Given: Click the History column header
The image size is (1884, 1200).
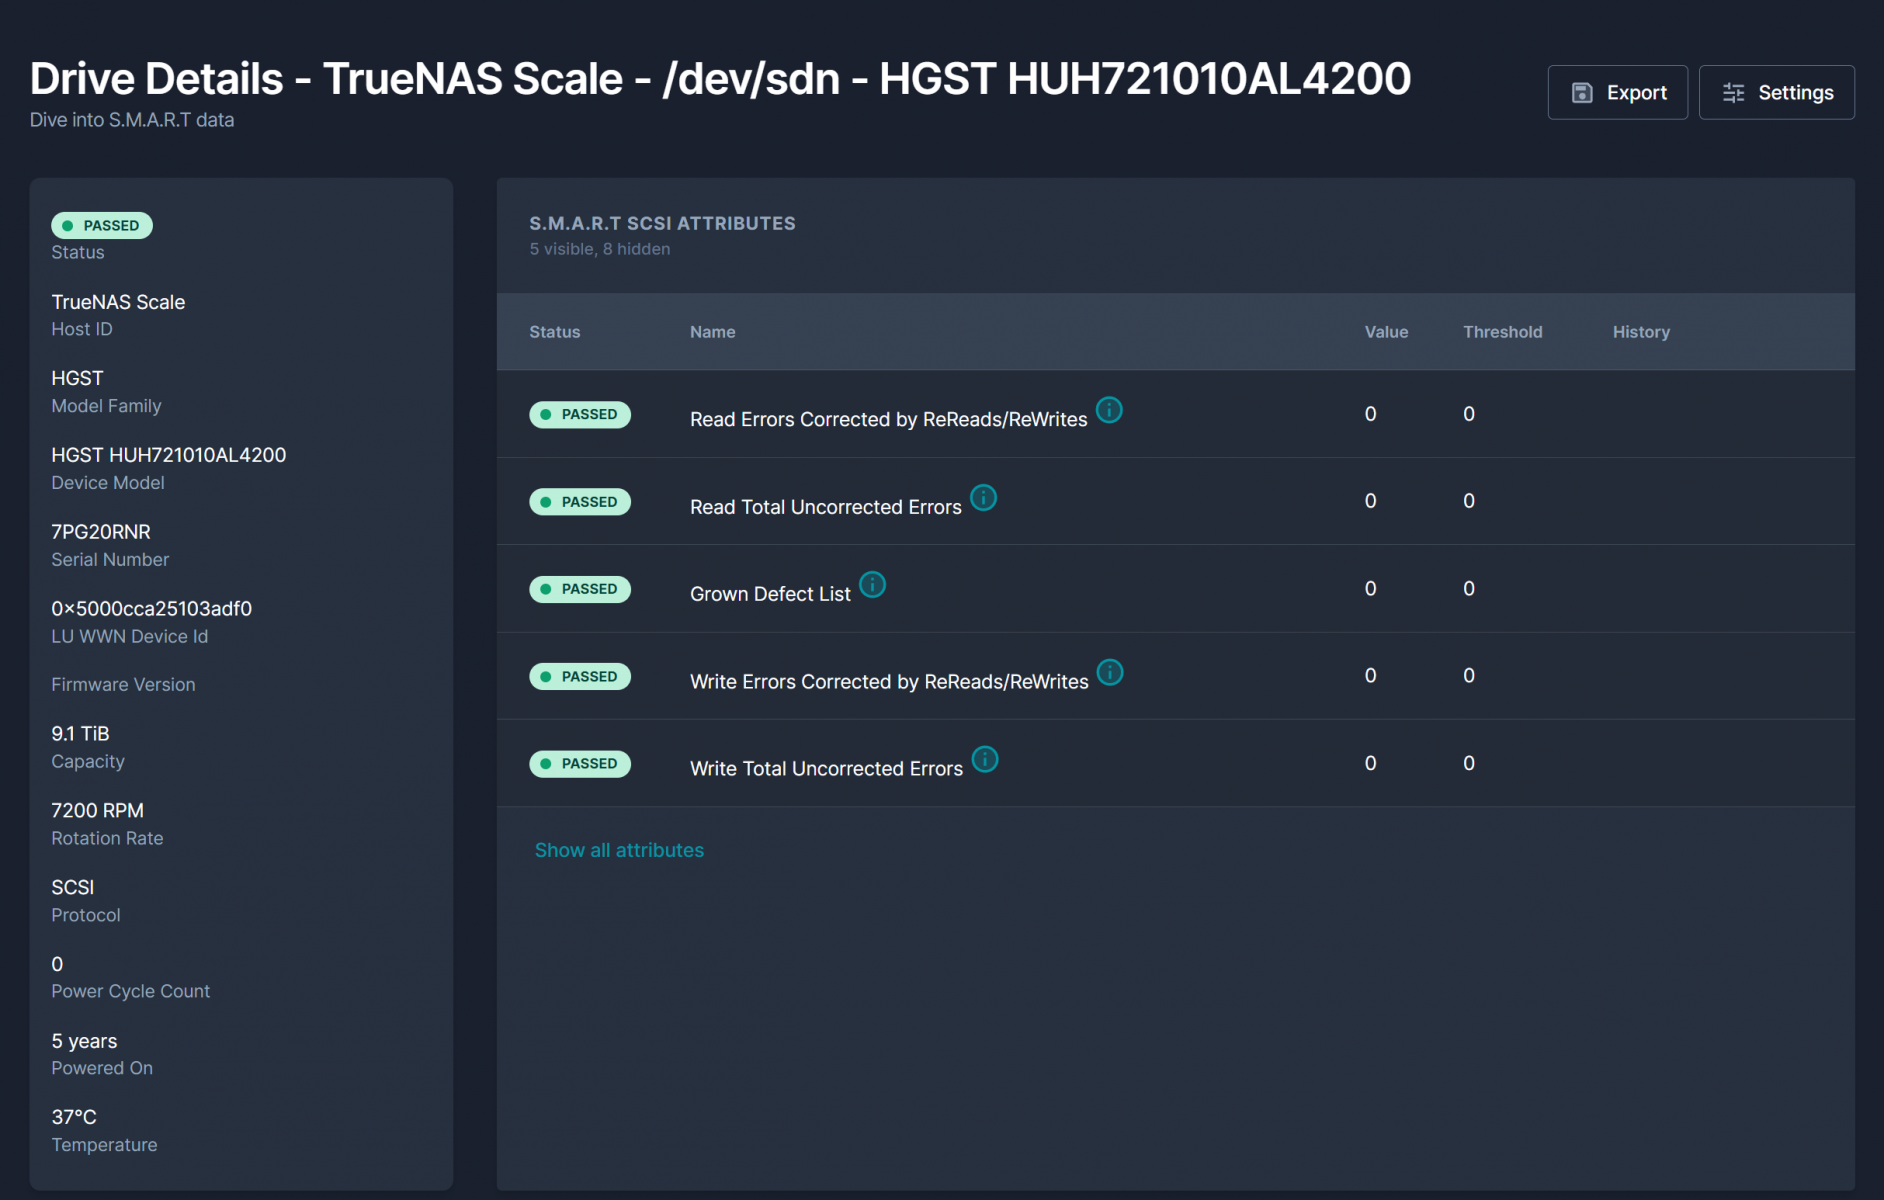Looking at the screenshot, I should pyautogui.click(x=1641, y=332).
